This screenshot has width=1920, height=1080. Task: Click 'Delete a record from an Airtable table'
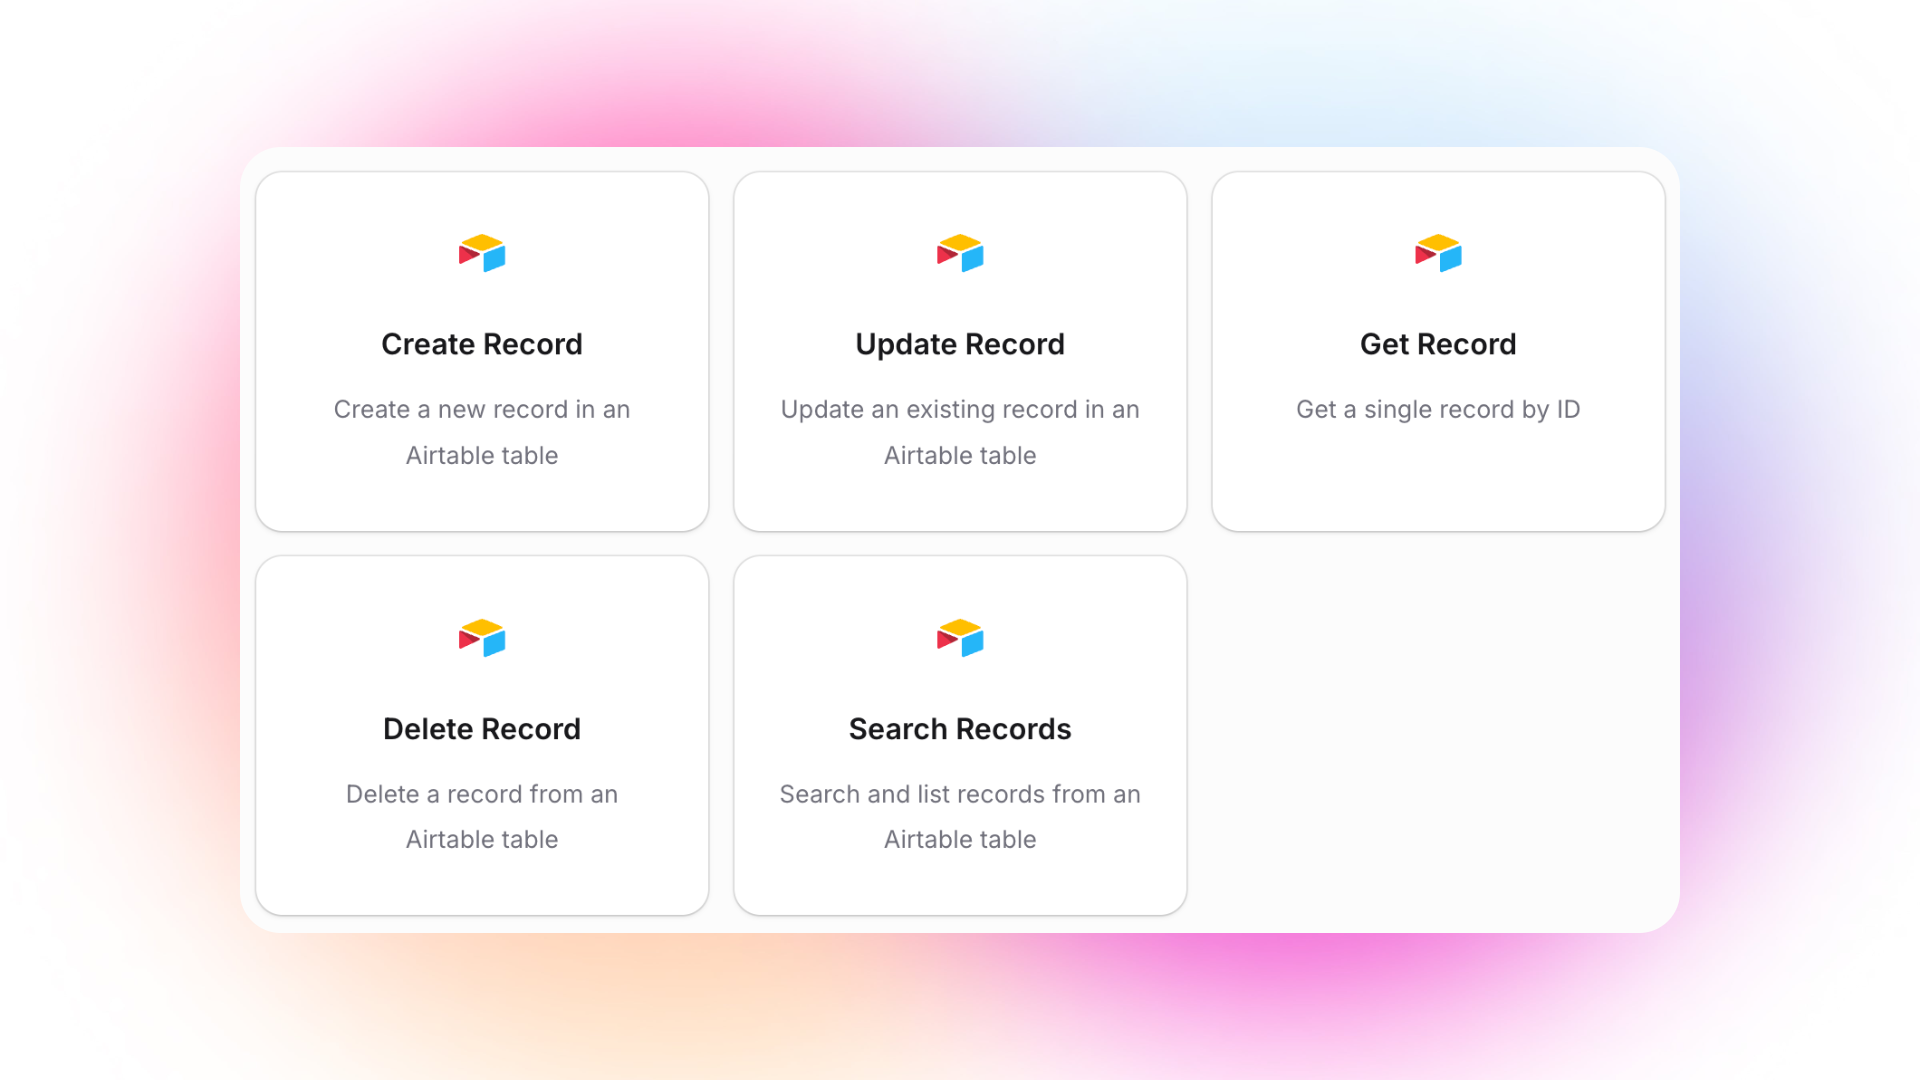(482, 817)
